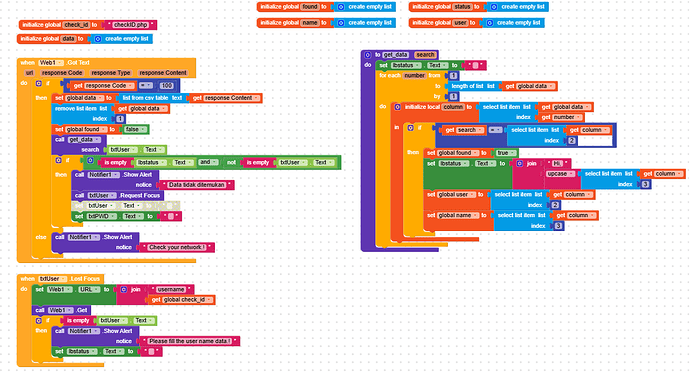
Task: Rename the procedure name 'get_data' field
Action: (395, 55)
